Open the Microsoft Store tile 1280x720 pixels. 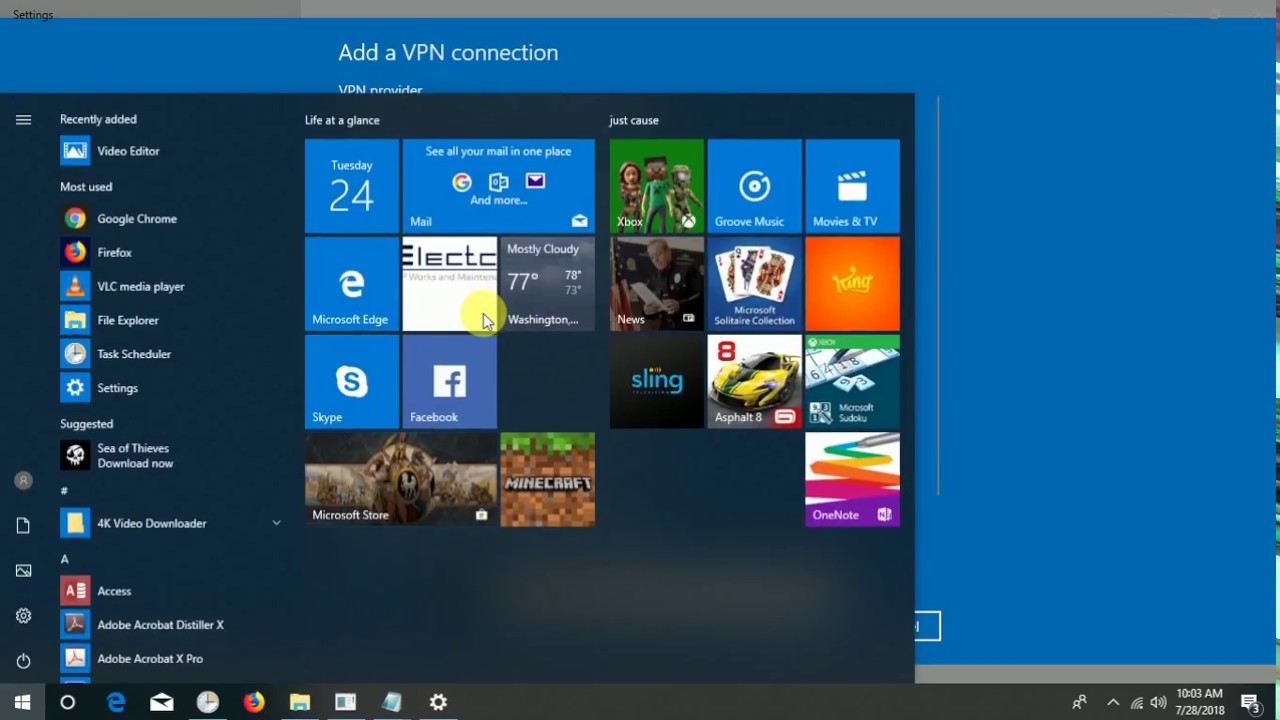click(401, 480)
